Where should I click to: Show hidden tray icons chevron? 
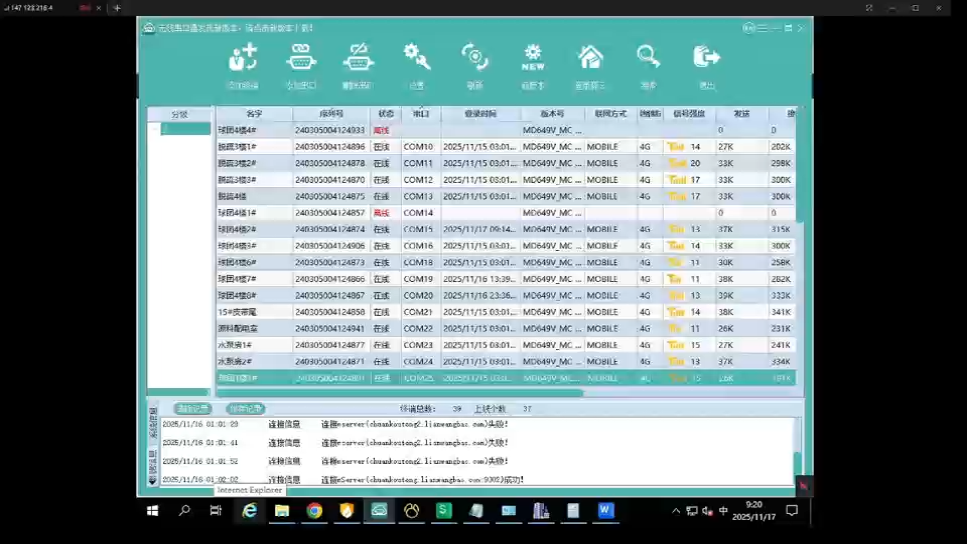coord(676,511)
